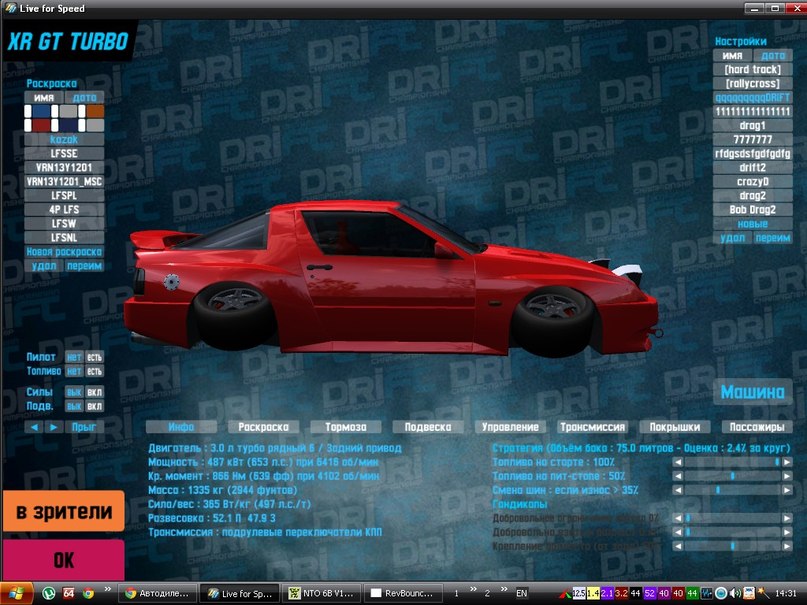The height and width of the screenshot is (605, 807).
Task: Increase Топливо на пит-стопе with its right arrow
Action: (x=787, y=476)
